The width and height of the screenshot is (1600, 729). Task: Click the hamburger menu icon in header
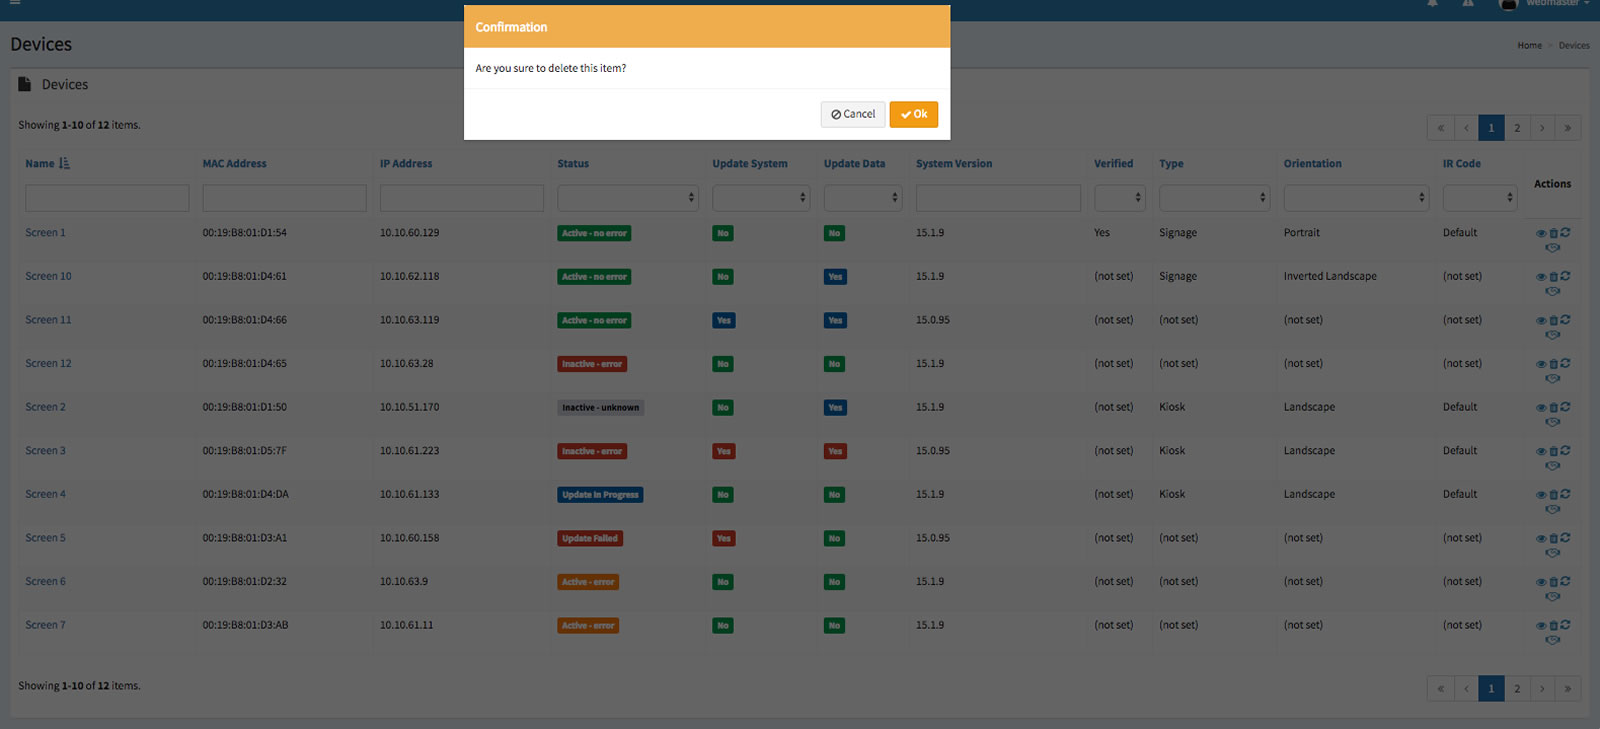pyautogui.click(x=15, y=3)
